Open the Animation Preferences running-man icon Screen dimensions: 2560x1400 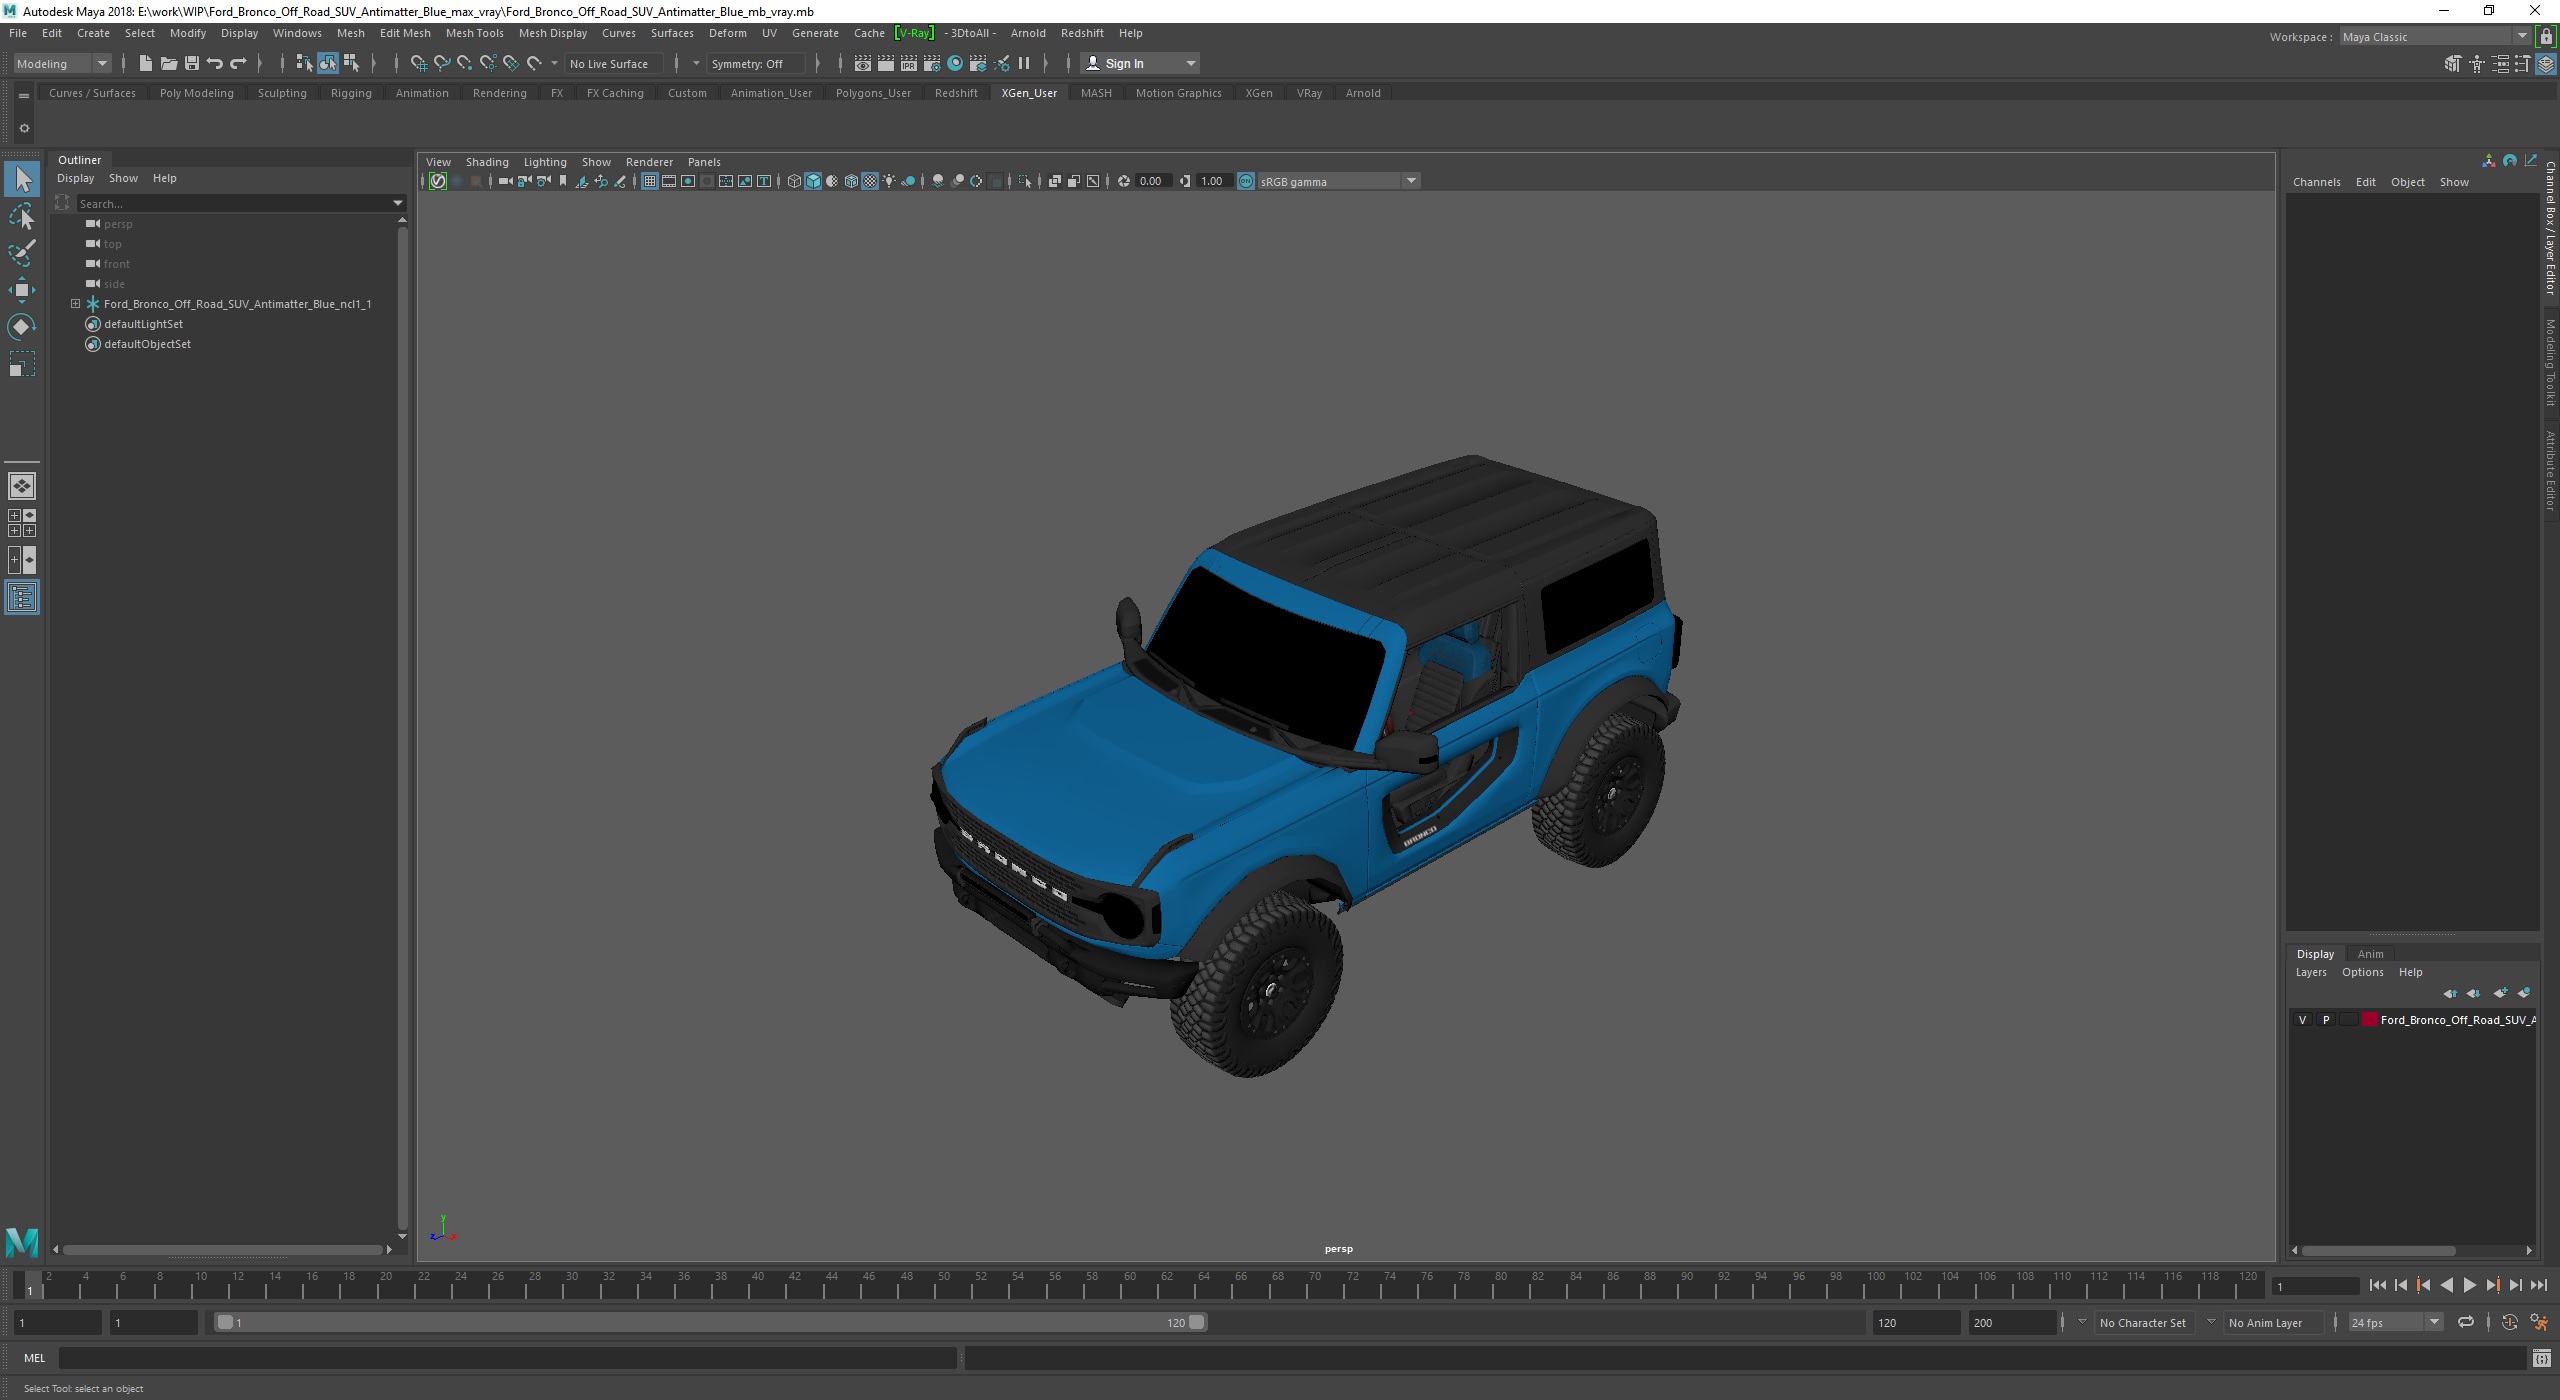coord(2539,1322)
